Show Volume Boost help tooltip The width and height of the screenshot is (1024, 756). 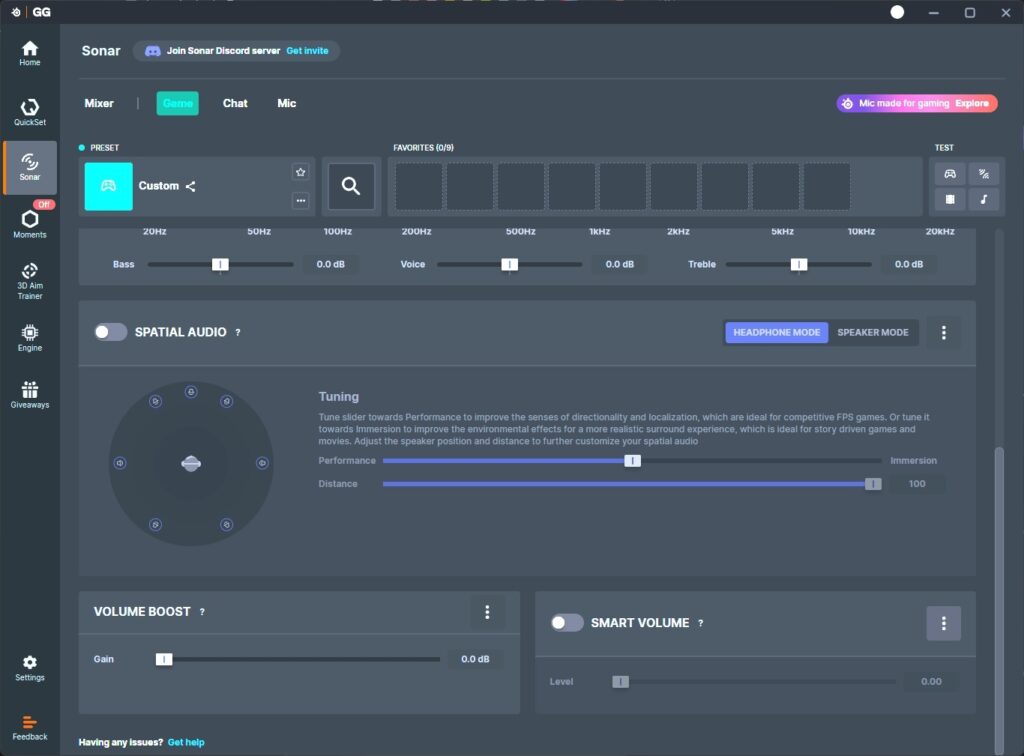click(202, 612)
